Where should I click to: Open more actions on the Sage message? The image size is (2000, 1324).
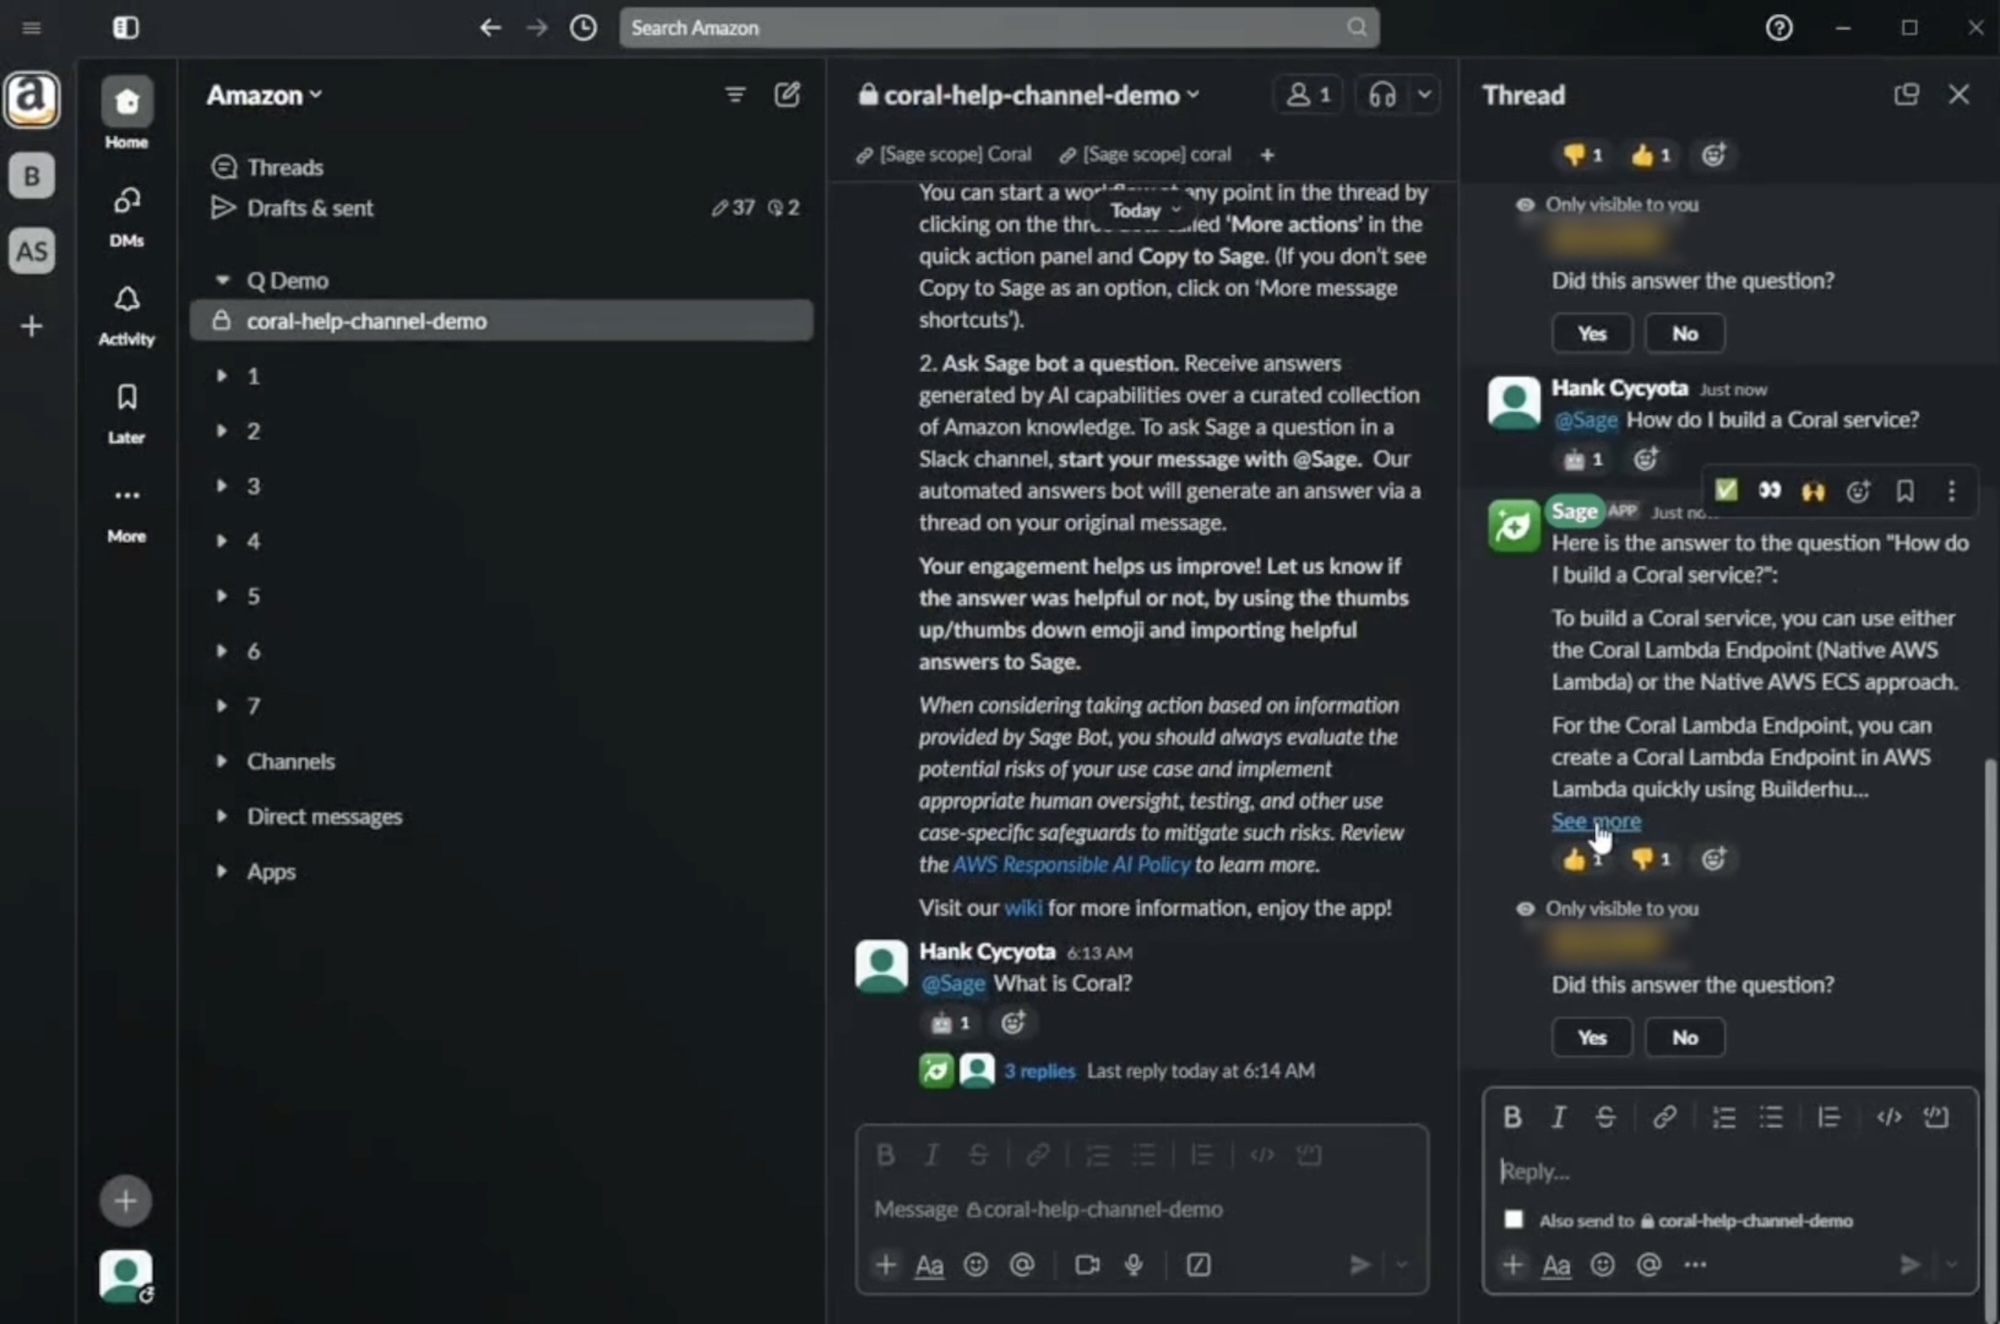1951,491
